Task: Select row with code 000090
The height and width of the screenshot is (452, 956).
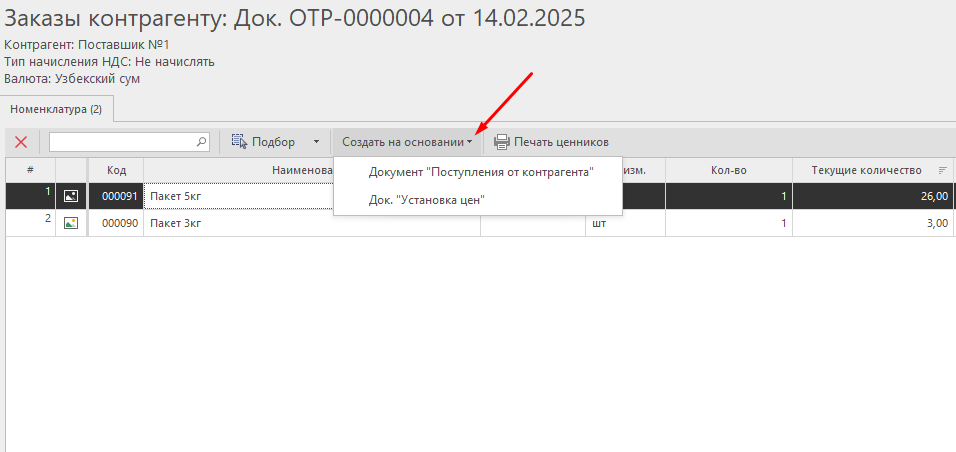Action: click(x=117, y=223)
